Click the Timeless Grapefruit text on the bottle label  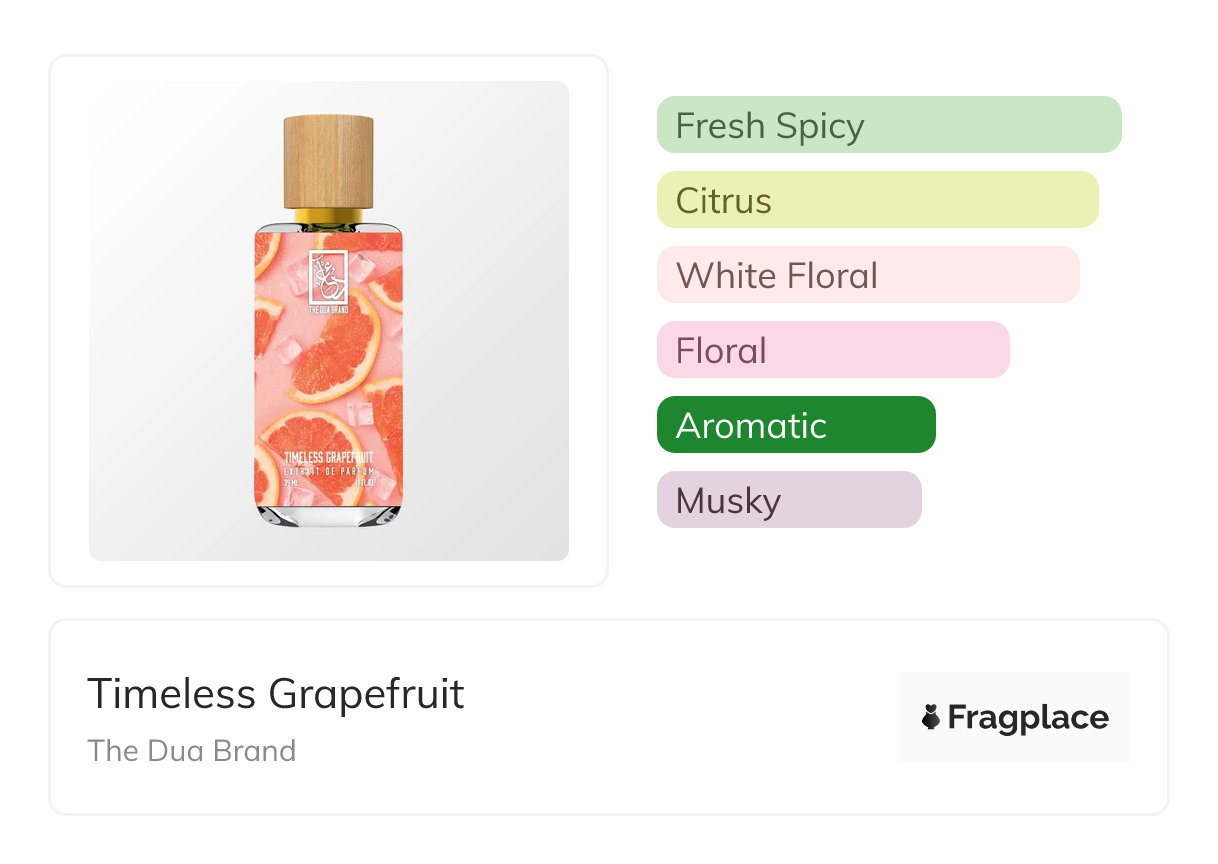coord(328,457)
